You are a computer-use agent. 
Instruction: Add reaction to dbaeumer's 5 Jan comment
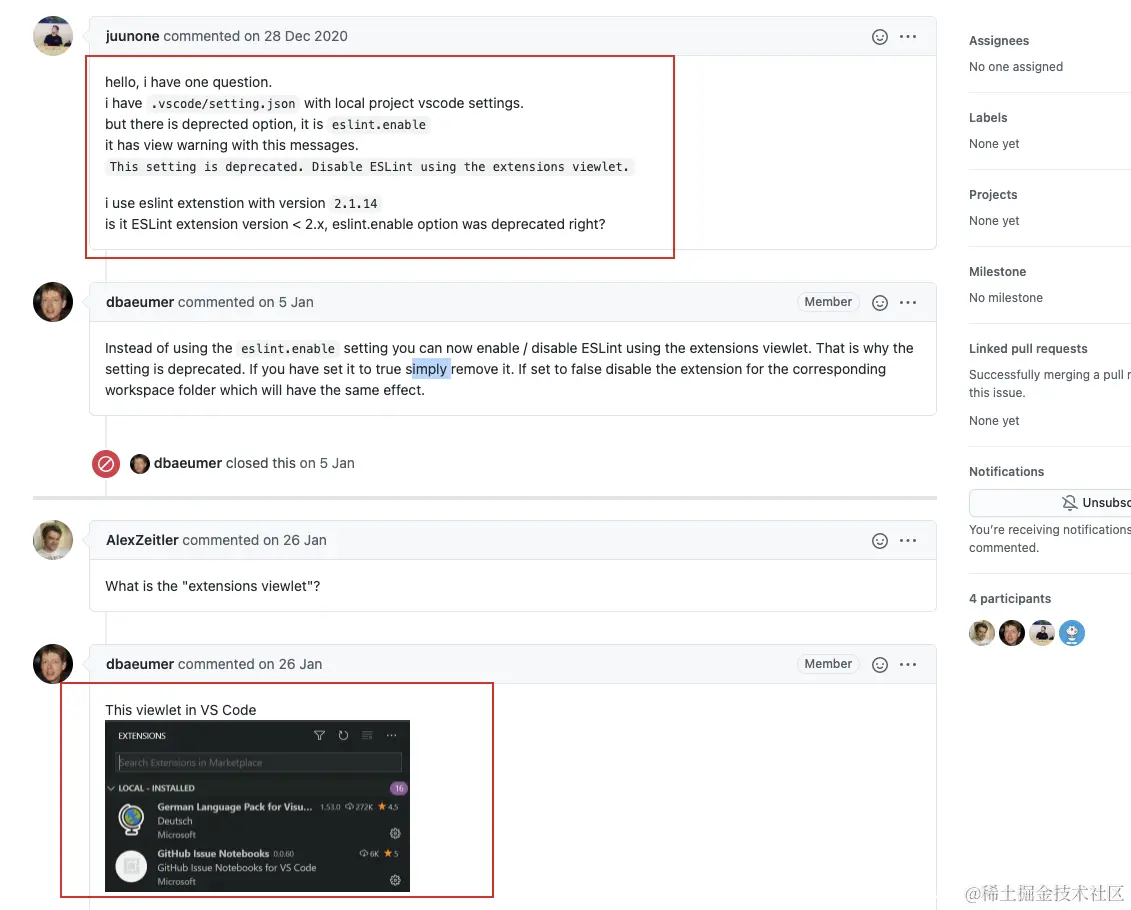click(879, 303)
